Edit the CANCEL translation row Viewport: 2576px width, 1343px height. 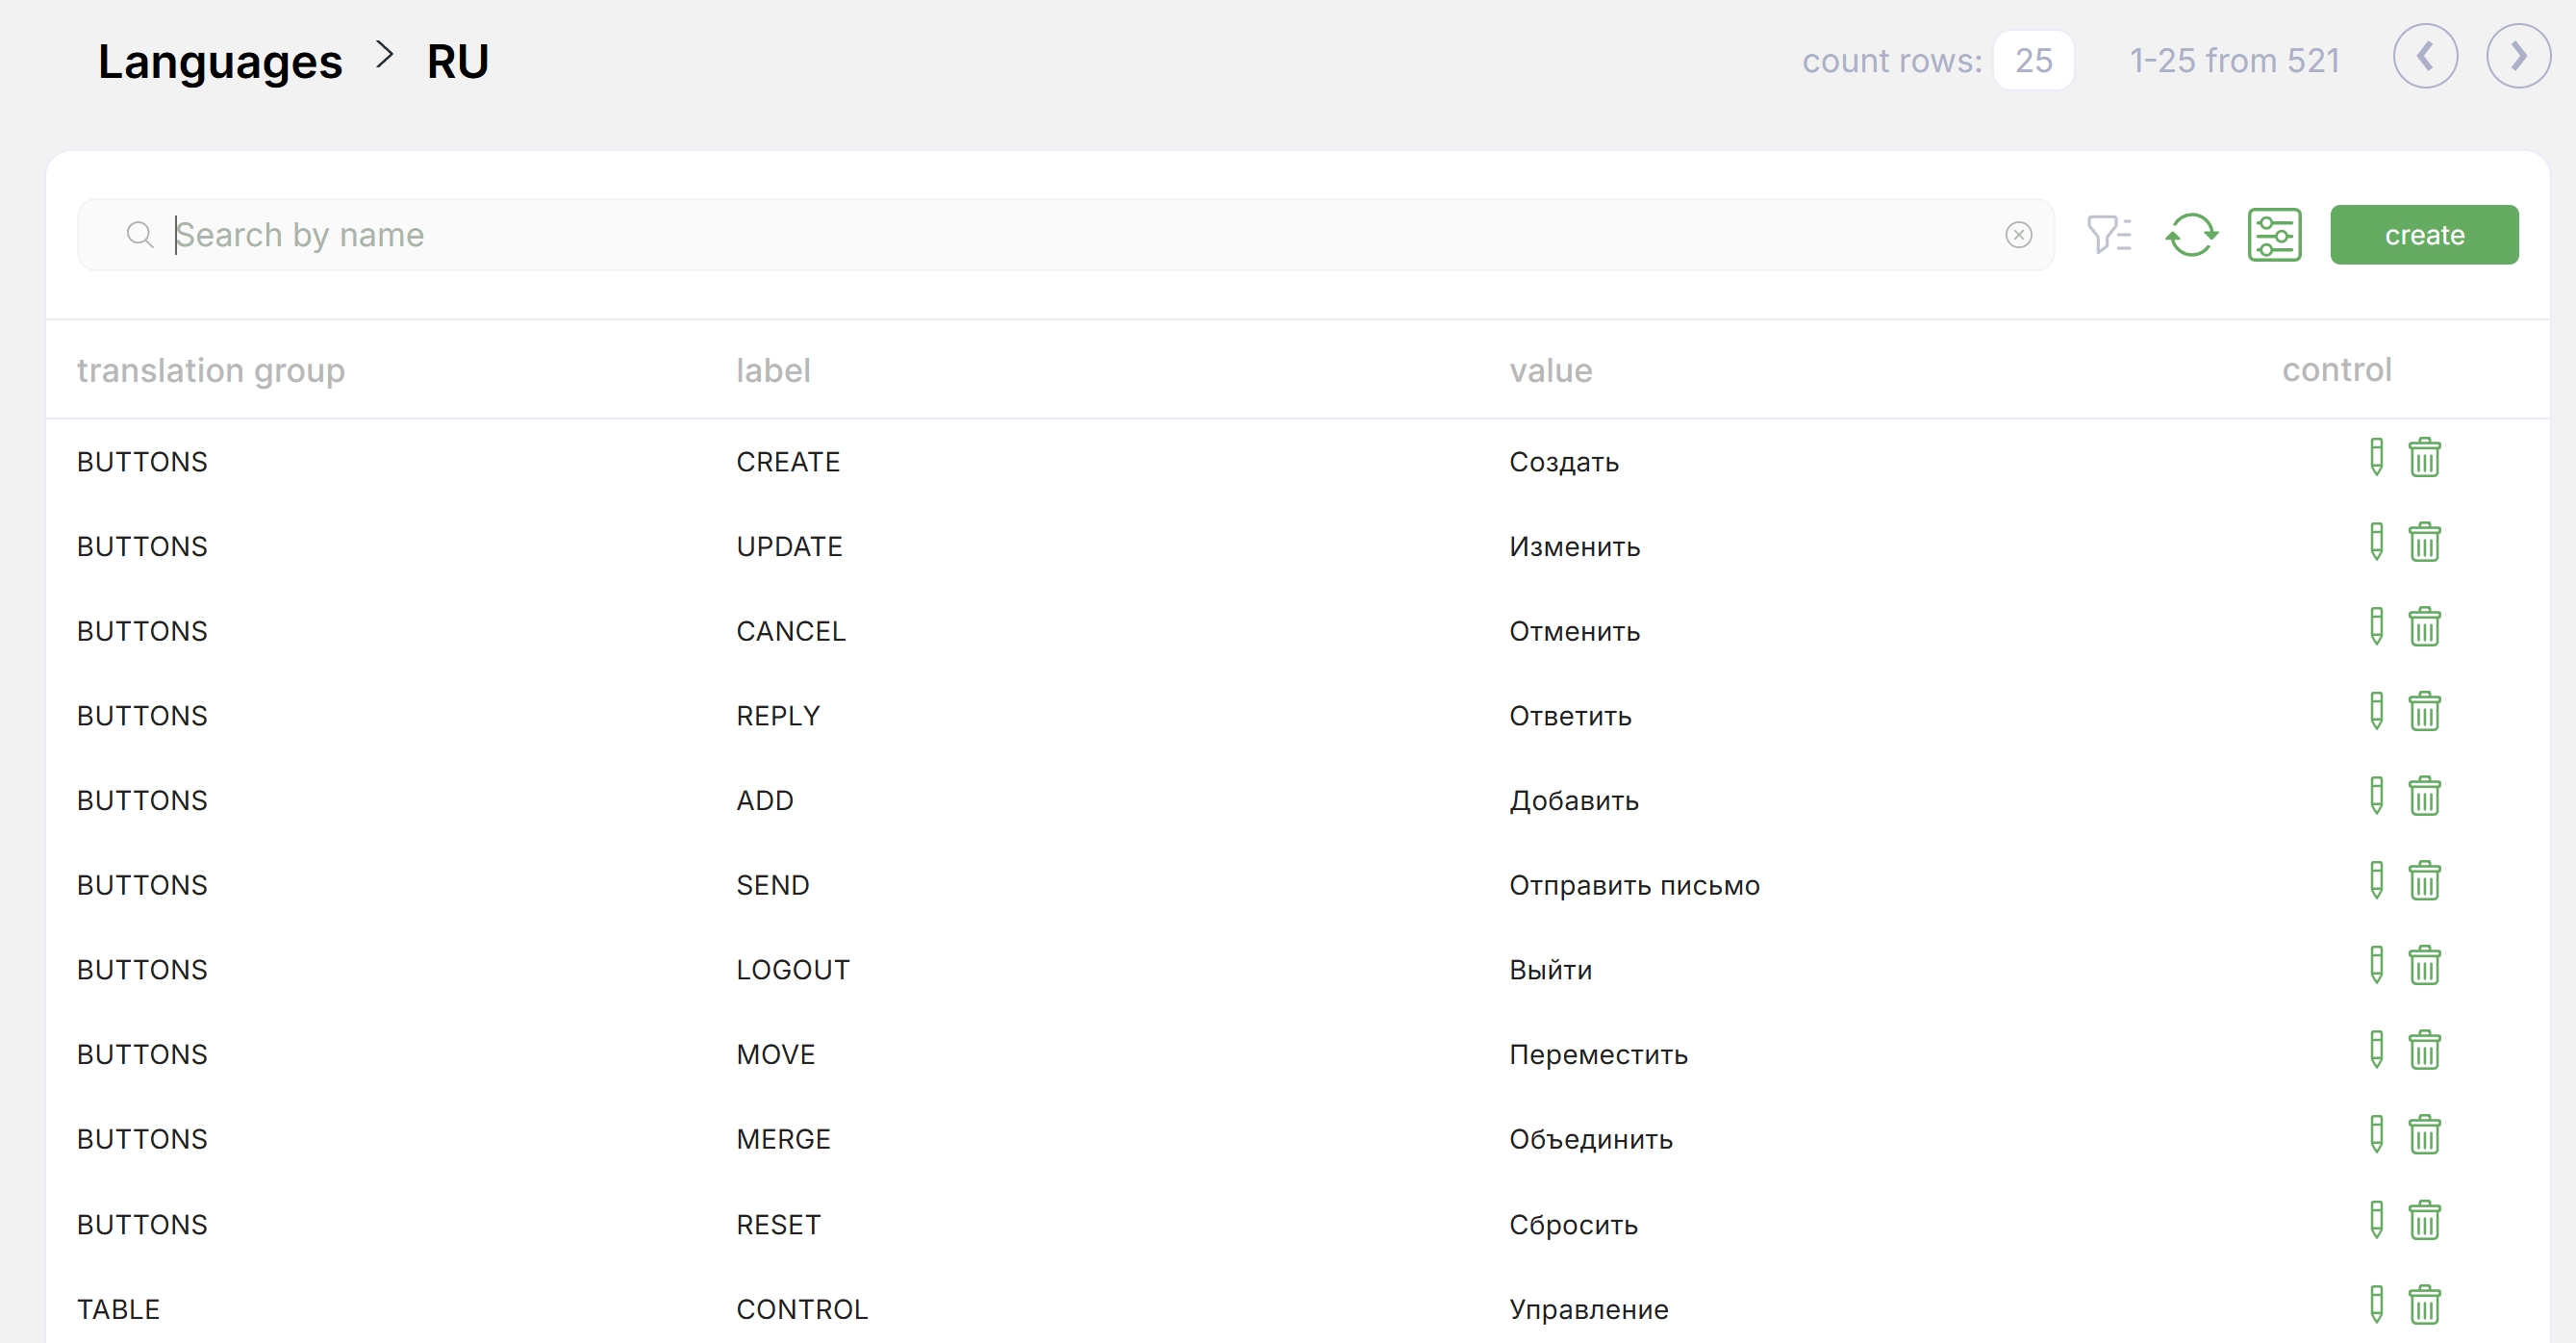2376,628
